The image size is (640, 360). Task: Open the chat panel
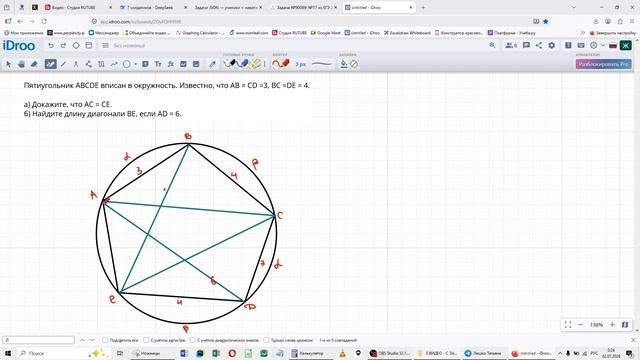coord(527,45)
